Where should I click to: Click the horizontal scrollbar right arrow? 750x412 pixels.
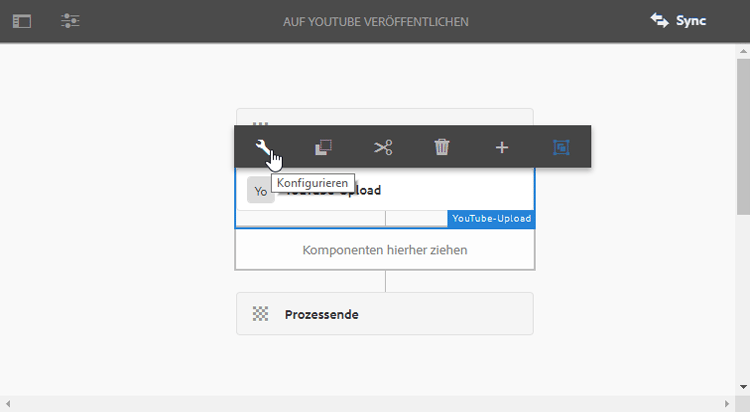(727, 404)
